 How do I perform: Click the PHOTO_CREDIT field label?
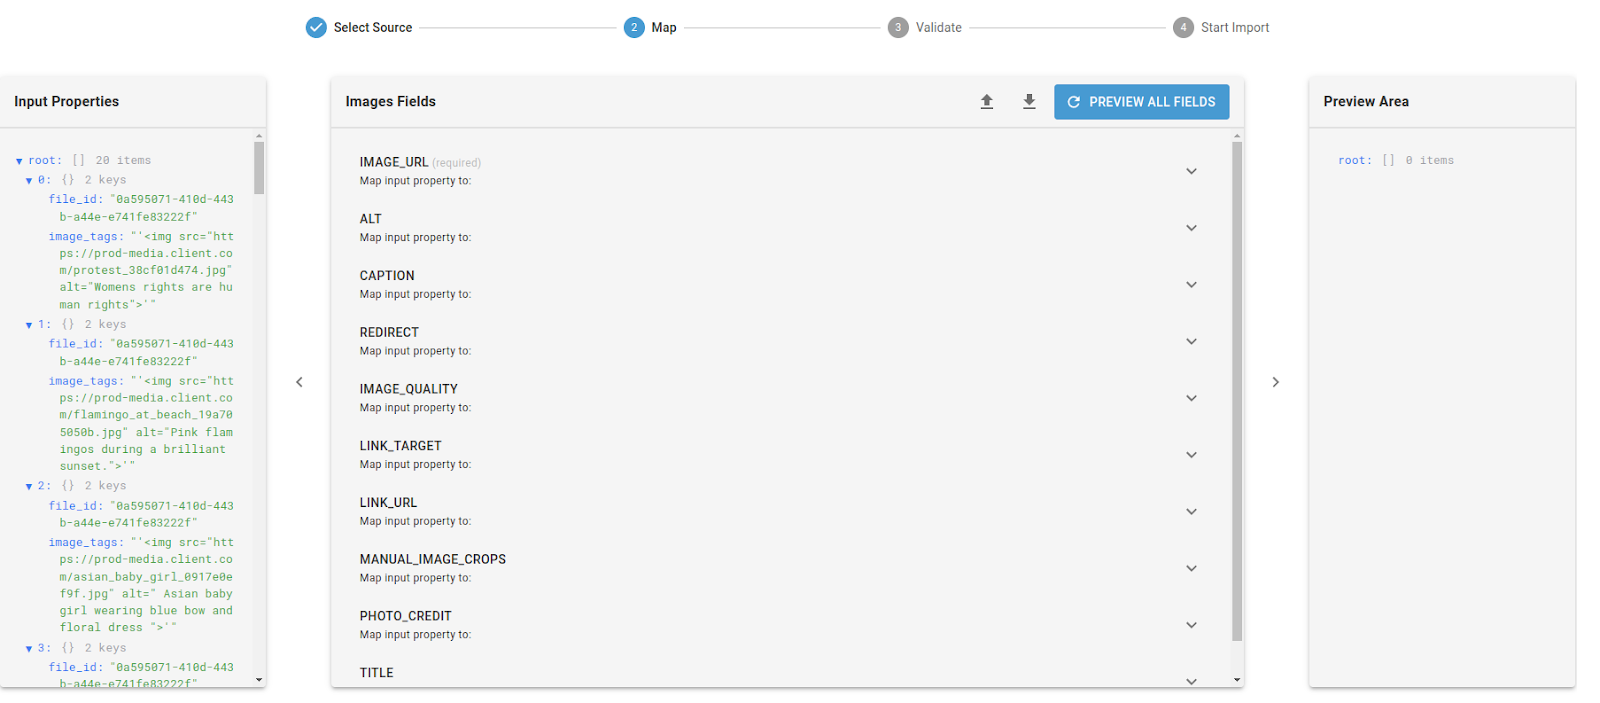[406, 616]
